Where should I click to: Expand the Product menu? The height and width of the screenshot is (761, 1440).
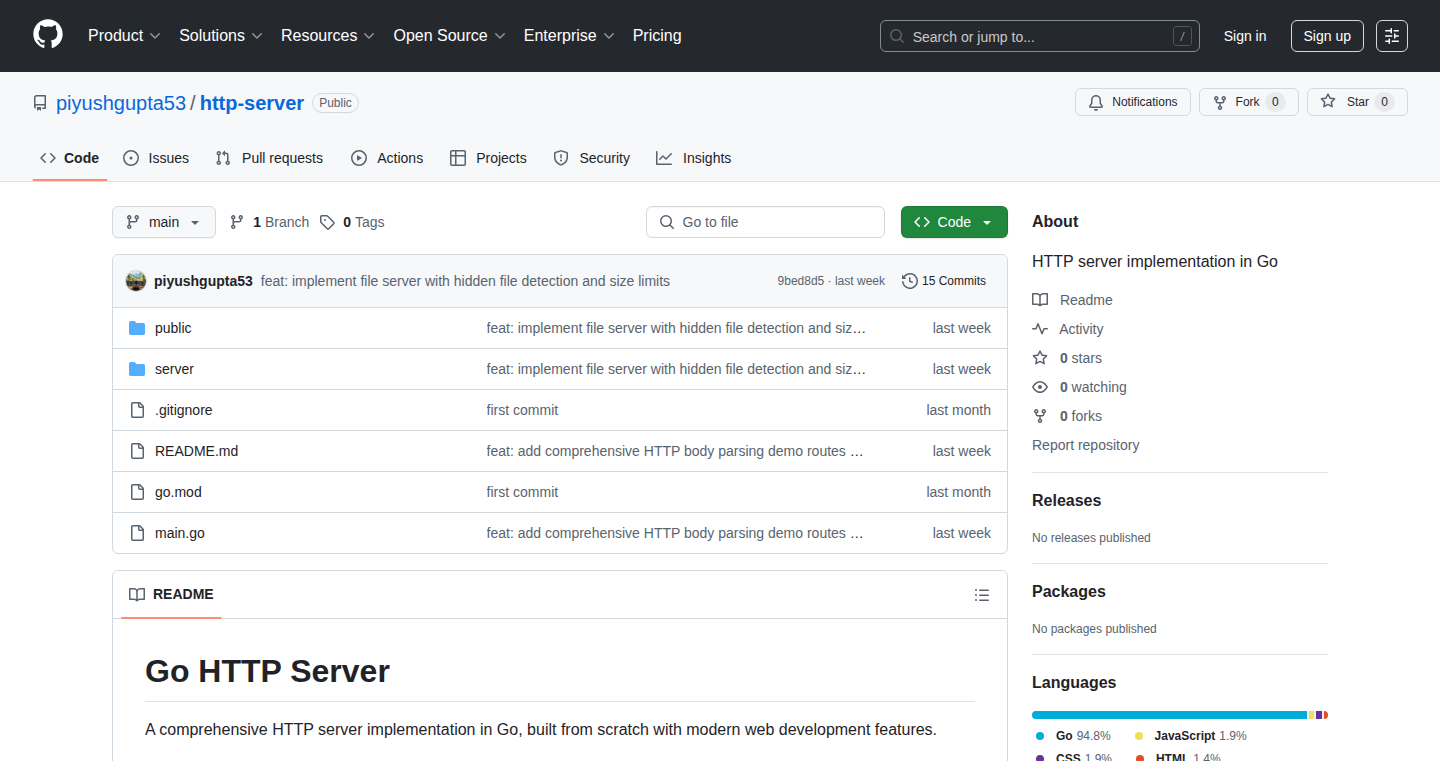pyautogui.click(x=124, y=35)
